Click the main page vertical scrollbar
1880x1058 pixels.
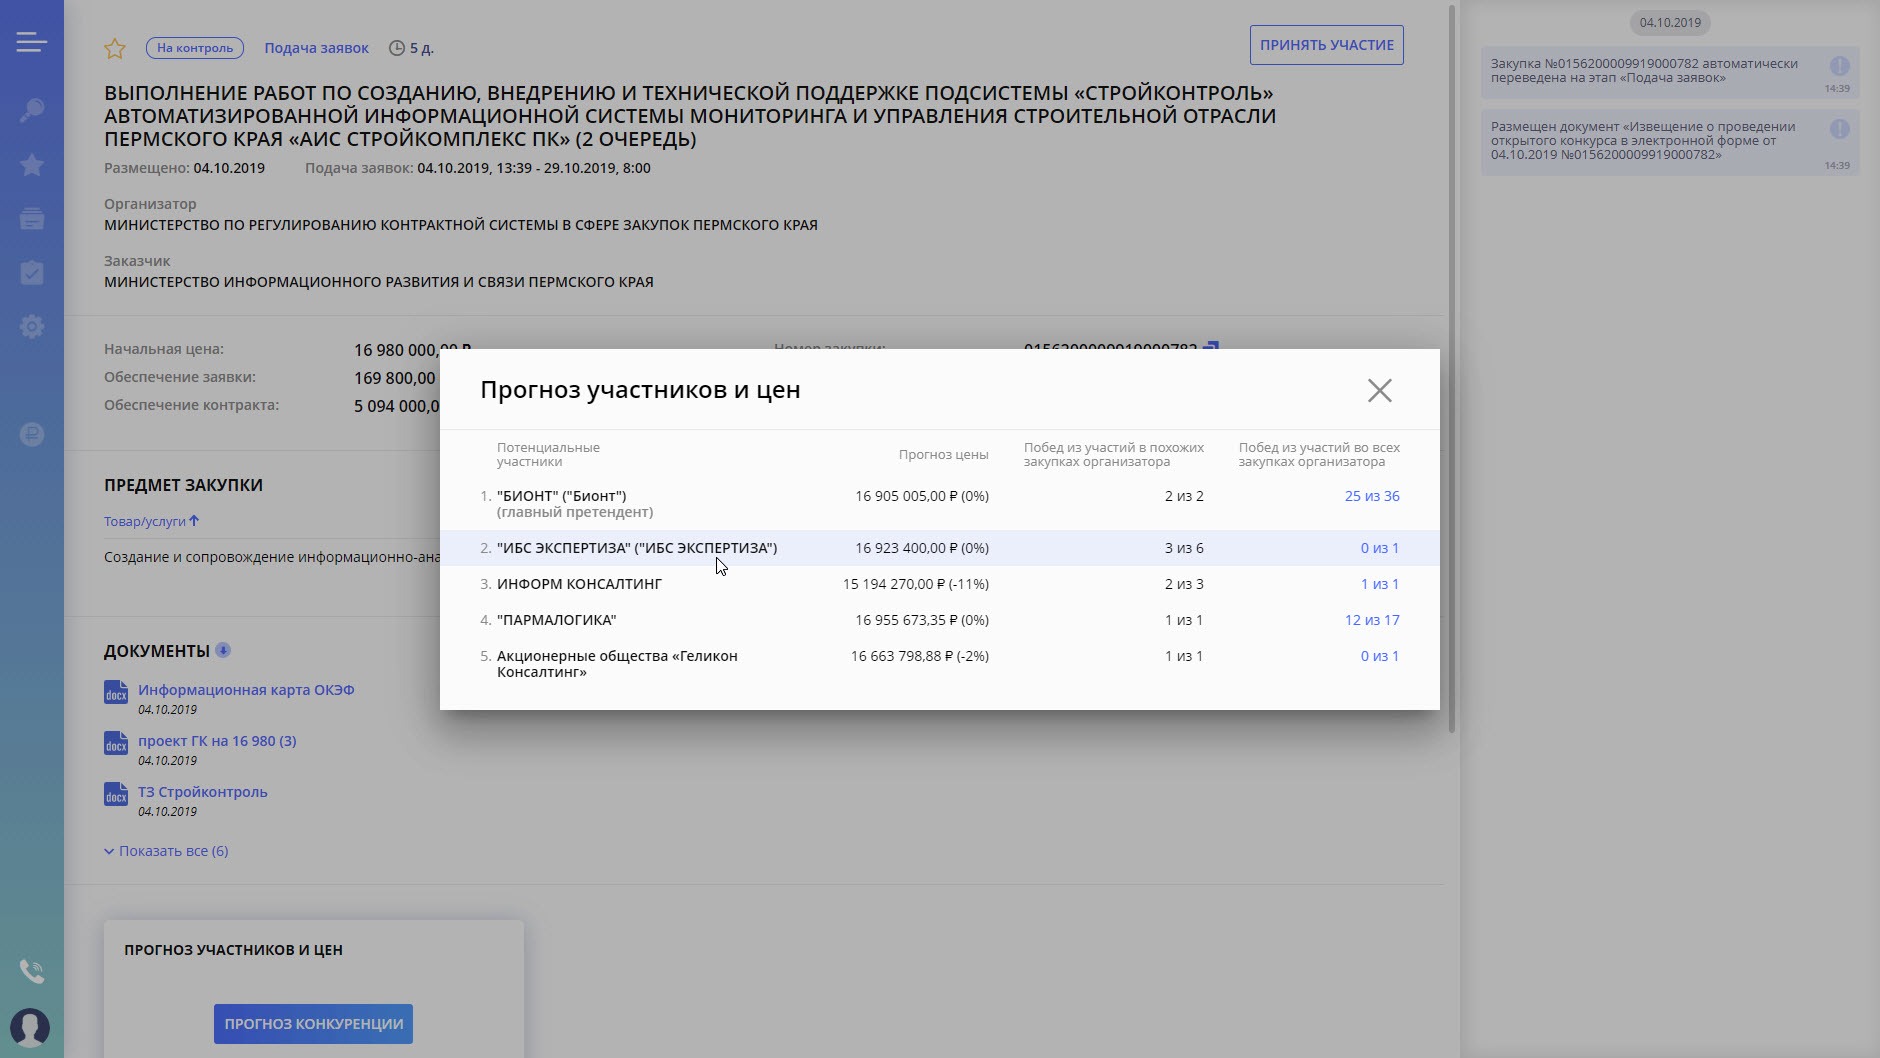[x=1452, y=370]
